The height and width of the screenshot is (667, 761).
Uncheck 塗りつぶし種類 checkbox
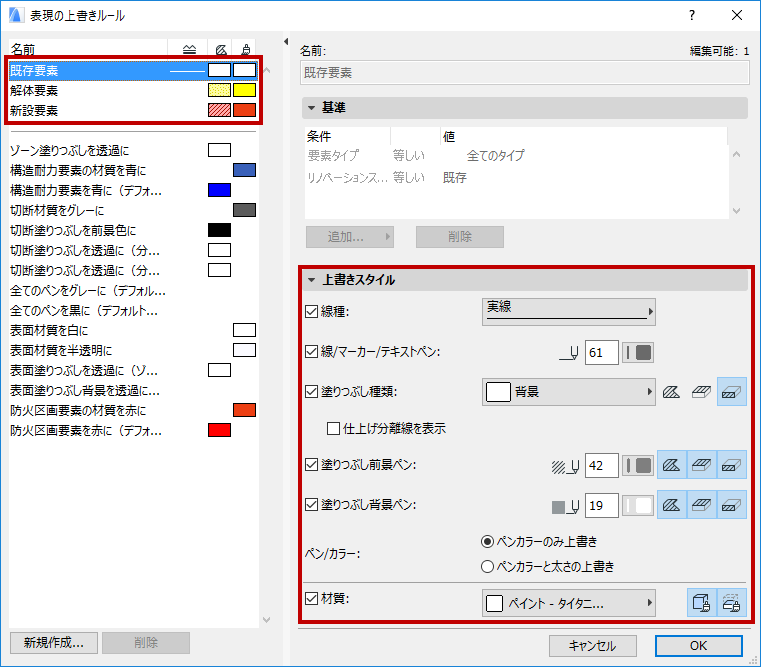311,391
